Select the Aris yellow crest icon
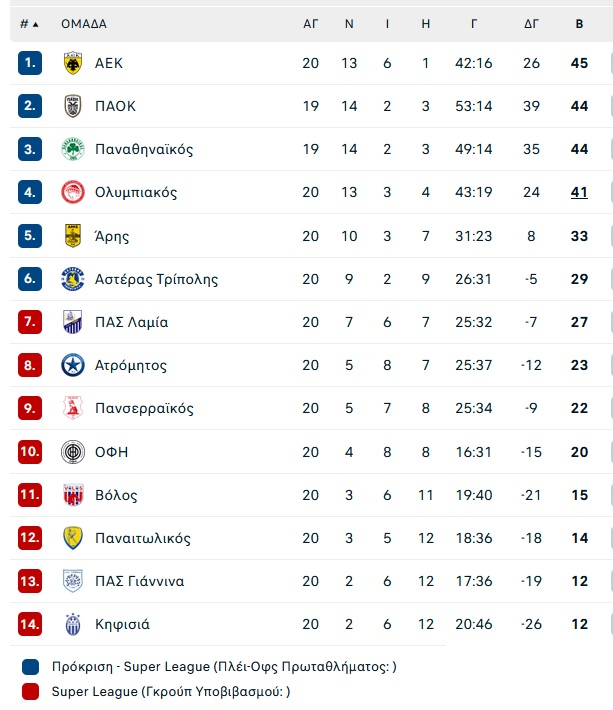Screen dimensions: 613x710 72,236
